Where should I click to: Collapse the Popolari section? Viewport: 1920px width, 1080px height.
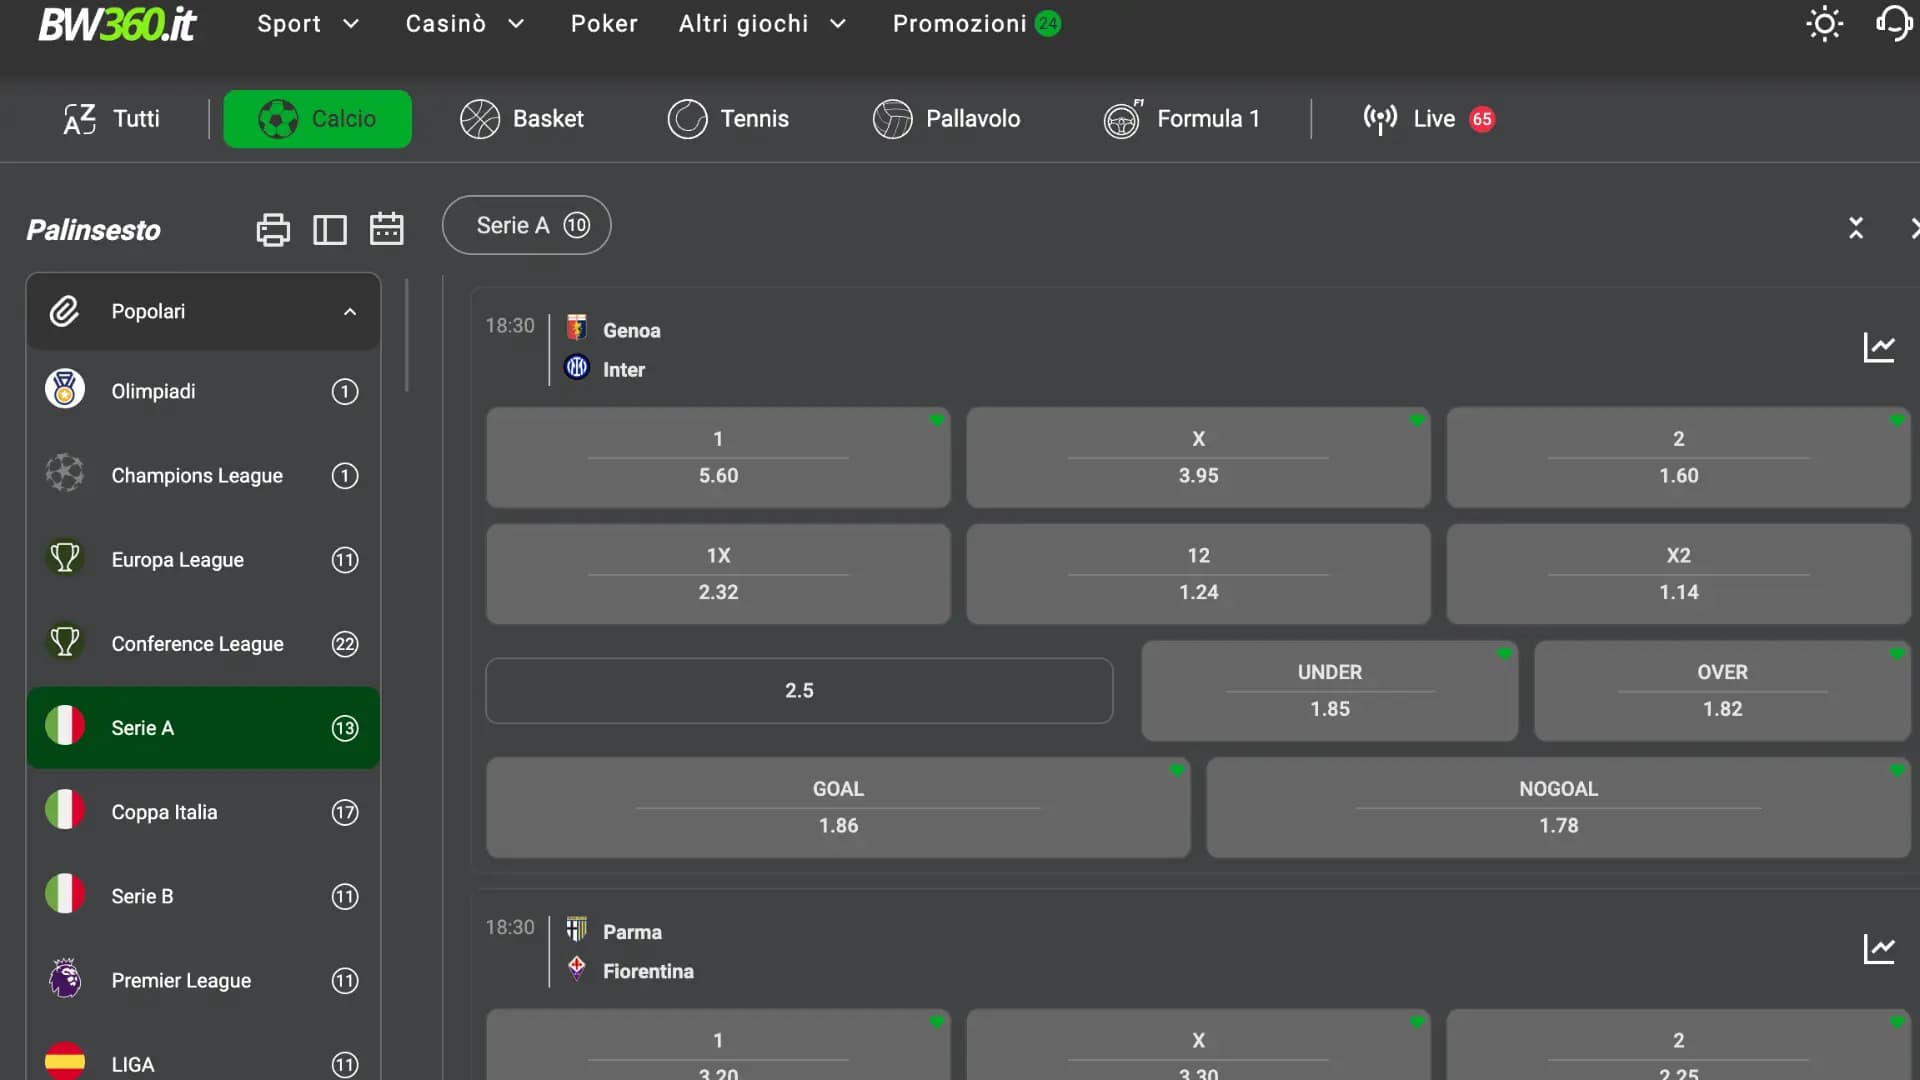click(350, 312)
